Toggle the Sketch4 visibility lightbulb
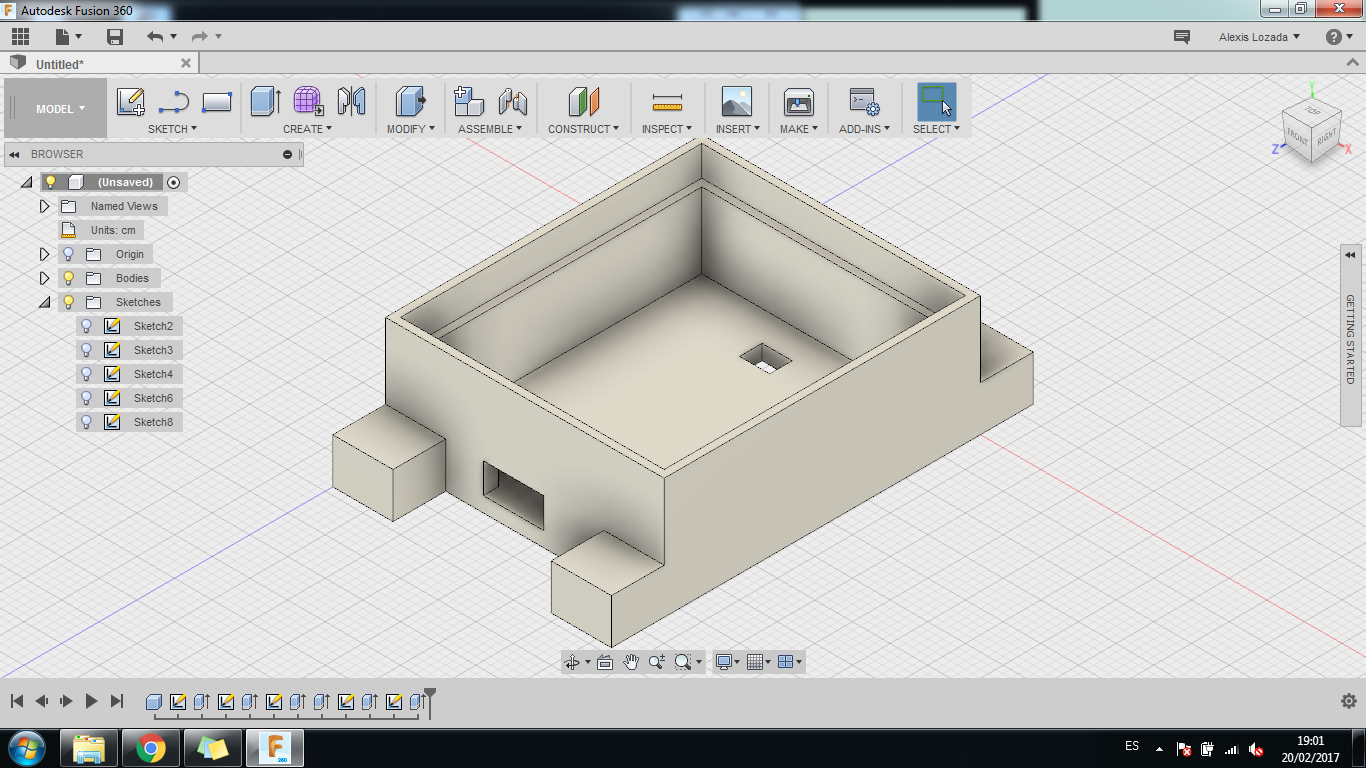The height and width of the screenshot is (768, 1366). coord(87,374)
